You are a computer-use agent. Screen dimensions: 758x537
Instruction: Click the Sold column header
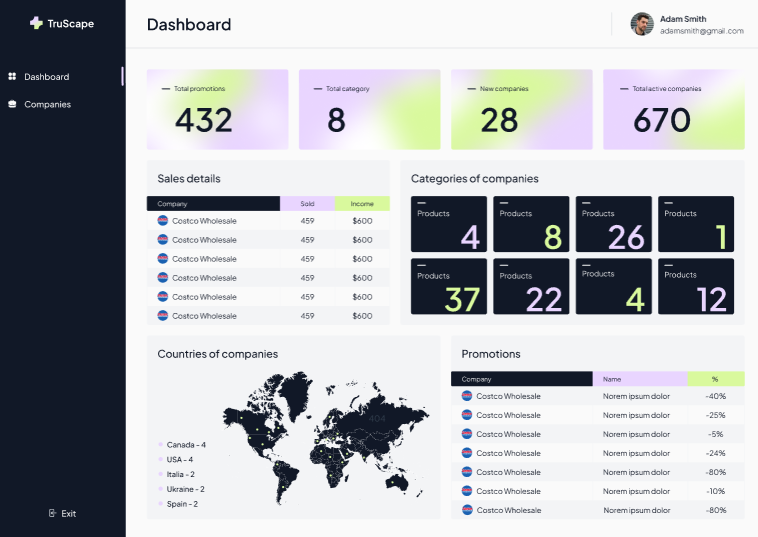coord(307,203)
